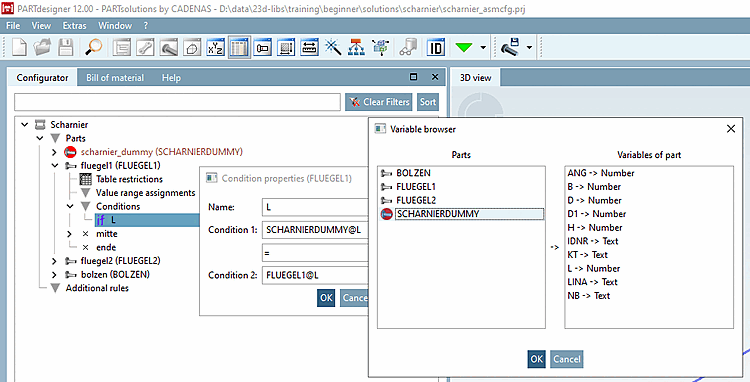Image resolution: width=750 pixels, height=382 pixels.
Task: Click Cancel in Variable browser dialog
Action: click(567, 359)
